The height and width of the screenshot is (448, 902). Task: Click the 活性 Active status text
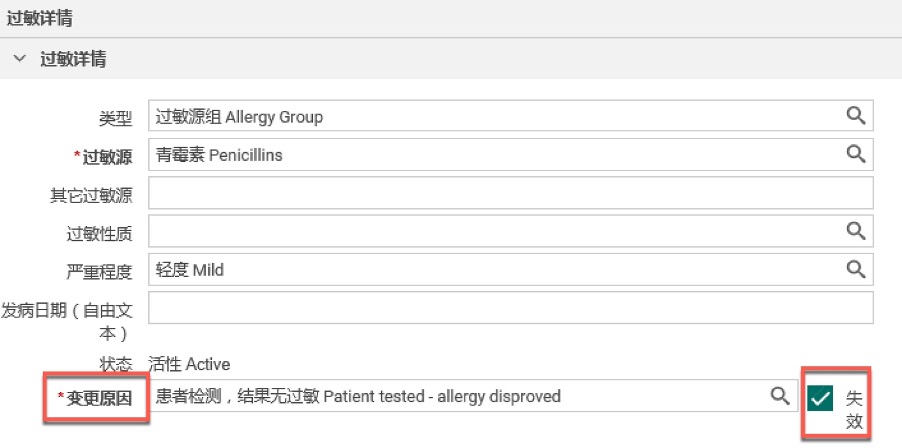pos(189,364)
